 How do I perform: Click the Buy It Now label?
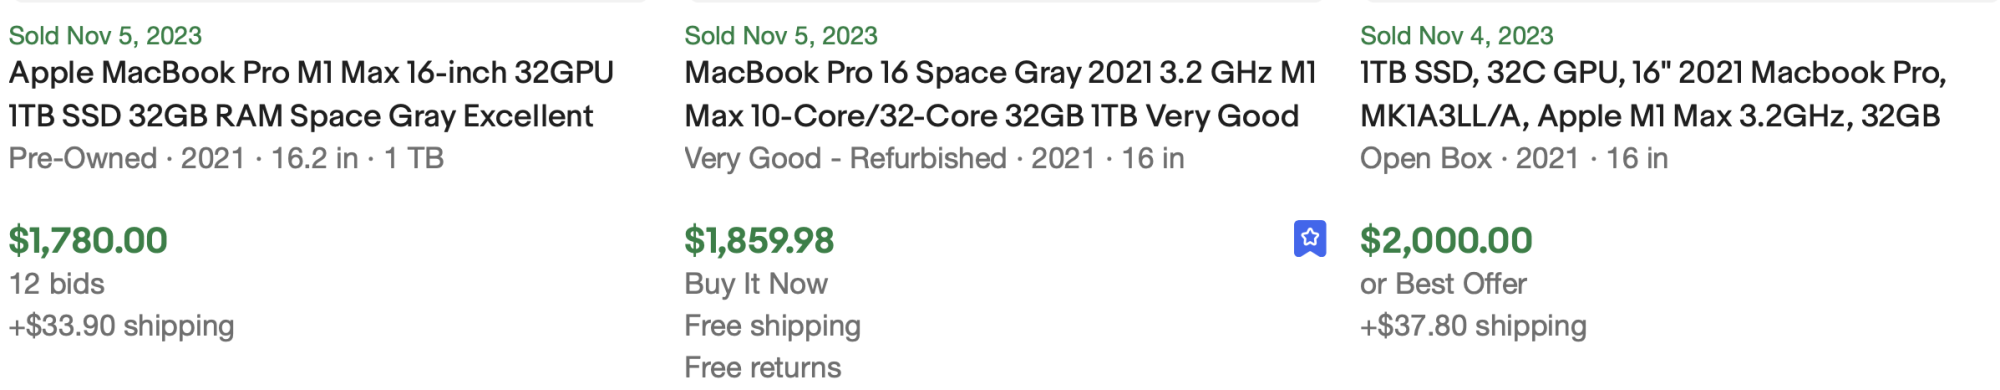coord(756,284)
